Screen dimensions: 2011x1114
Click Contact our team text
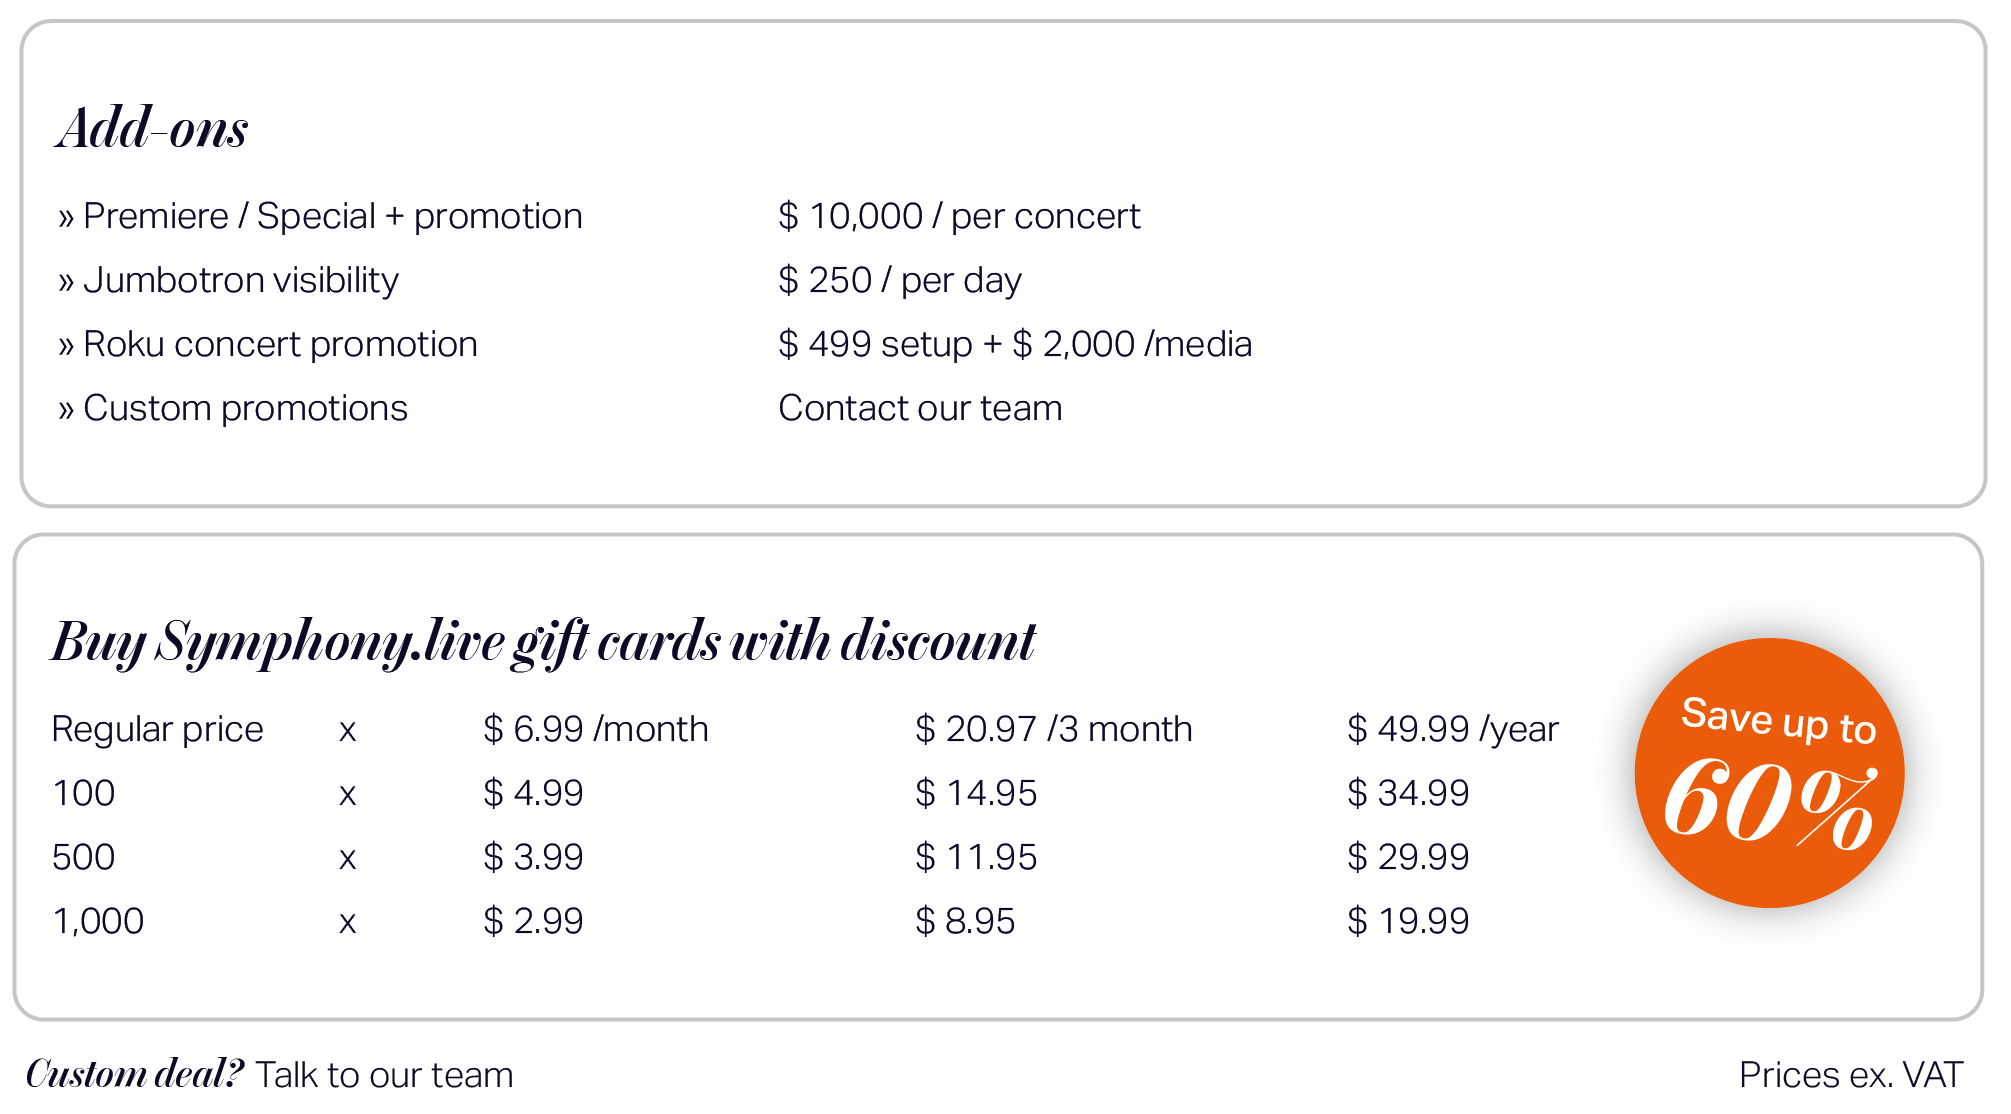(920, 408)
